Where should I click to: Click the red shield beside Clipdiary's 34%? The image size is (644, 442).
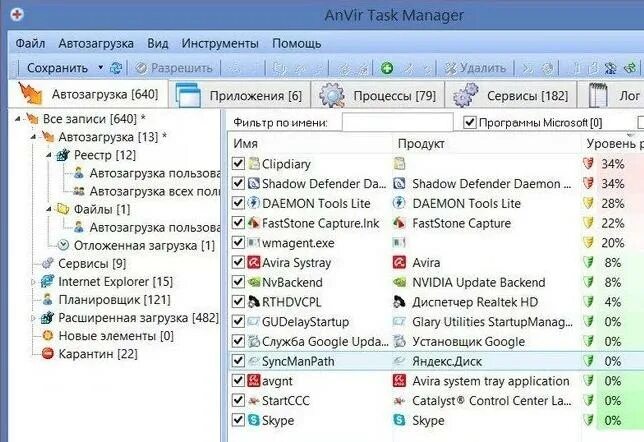589,163
